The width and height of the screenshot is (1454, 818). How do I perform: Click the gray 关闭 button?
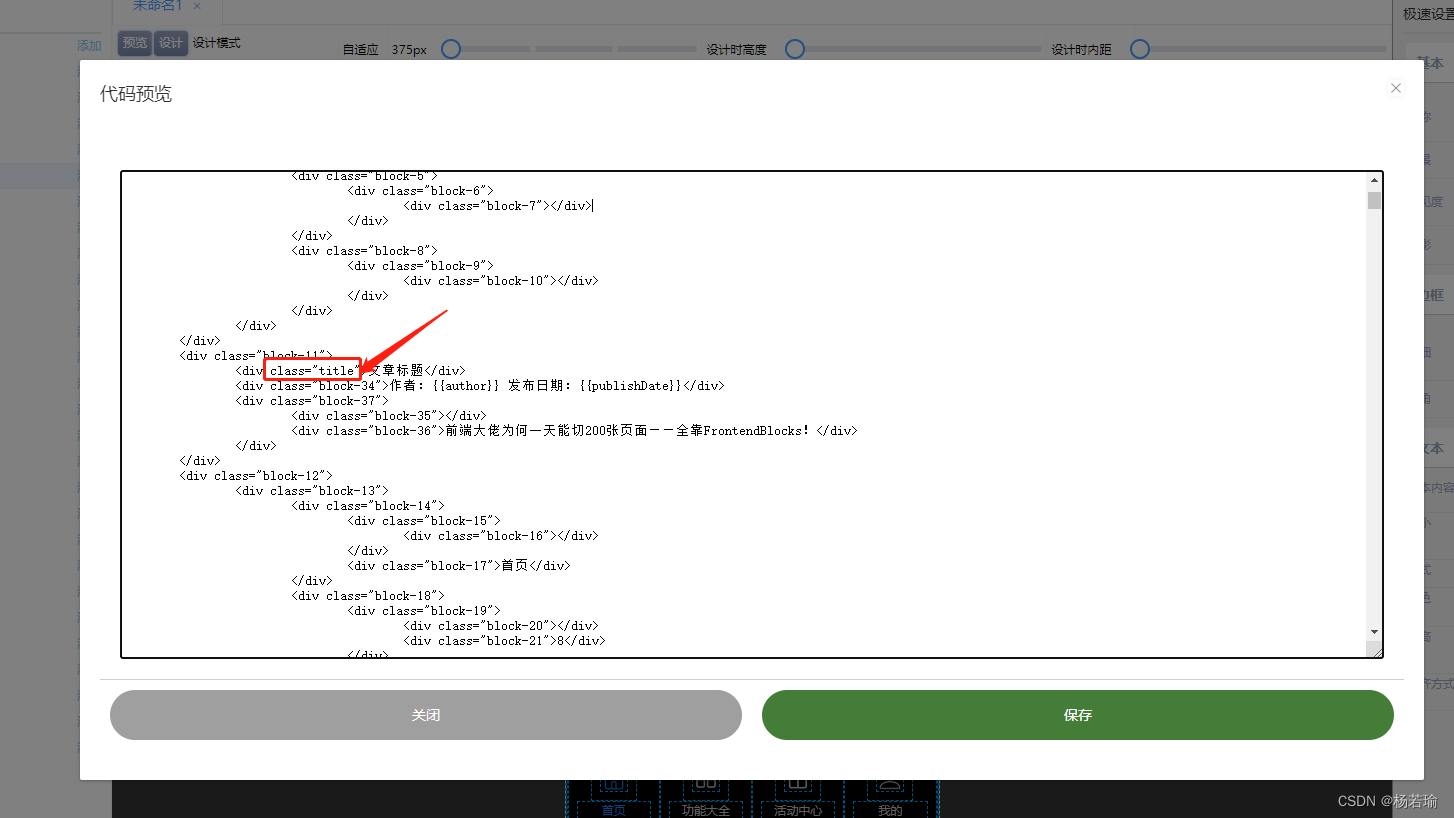[x=426, y=715]
